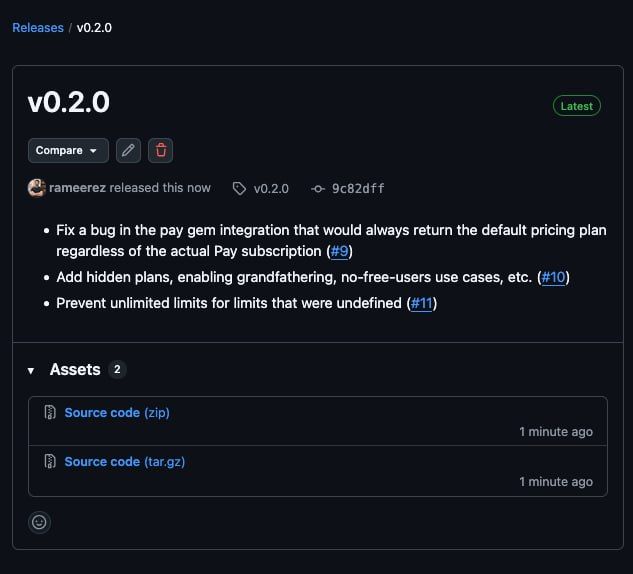Collapse the Assets section triangle
This screenshot has height=574, width=633.
31,370
